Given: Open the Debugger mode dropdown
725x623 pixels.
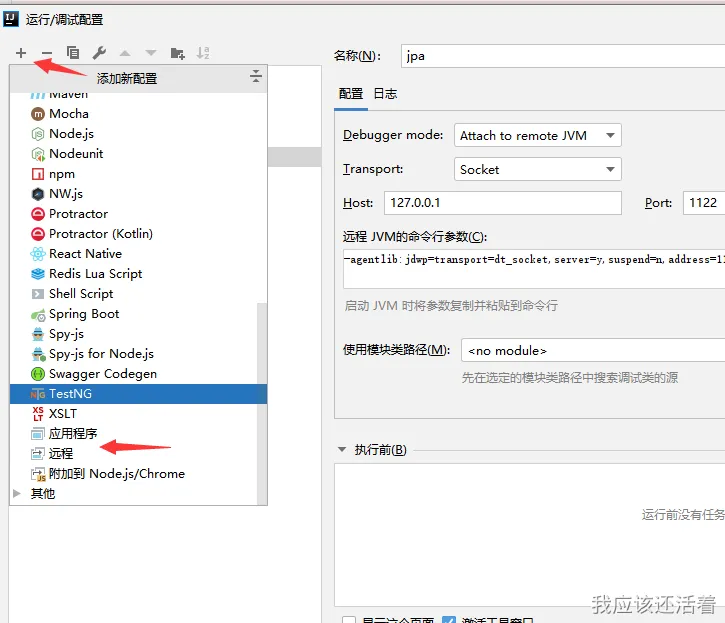Looking at the screenshot, I should [x=537, y=135].
